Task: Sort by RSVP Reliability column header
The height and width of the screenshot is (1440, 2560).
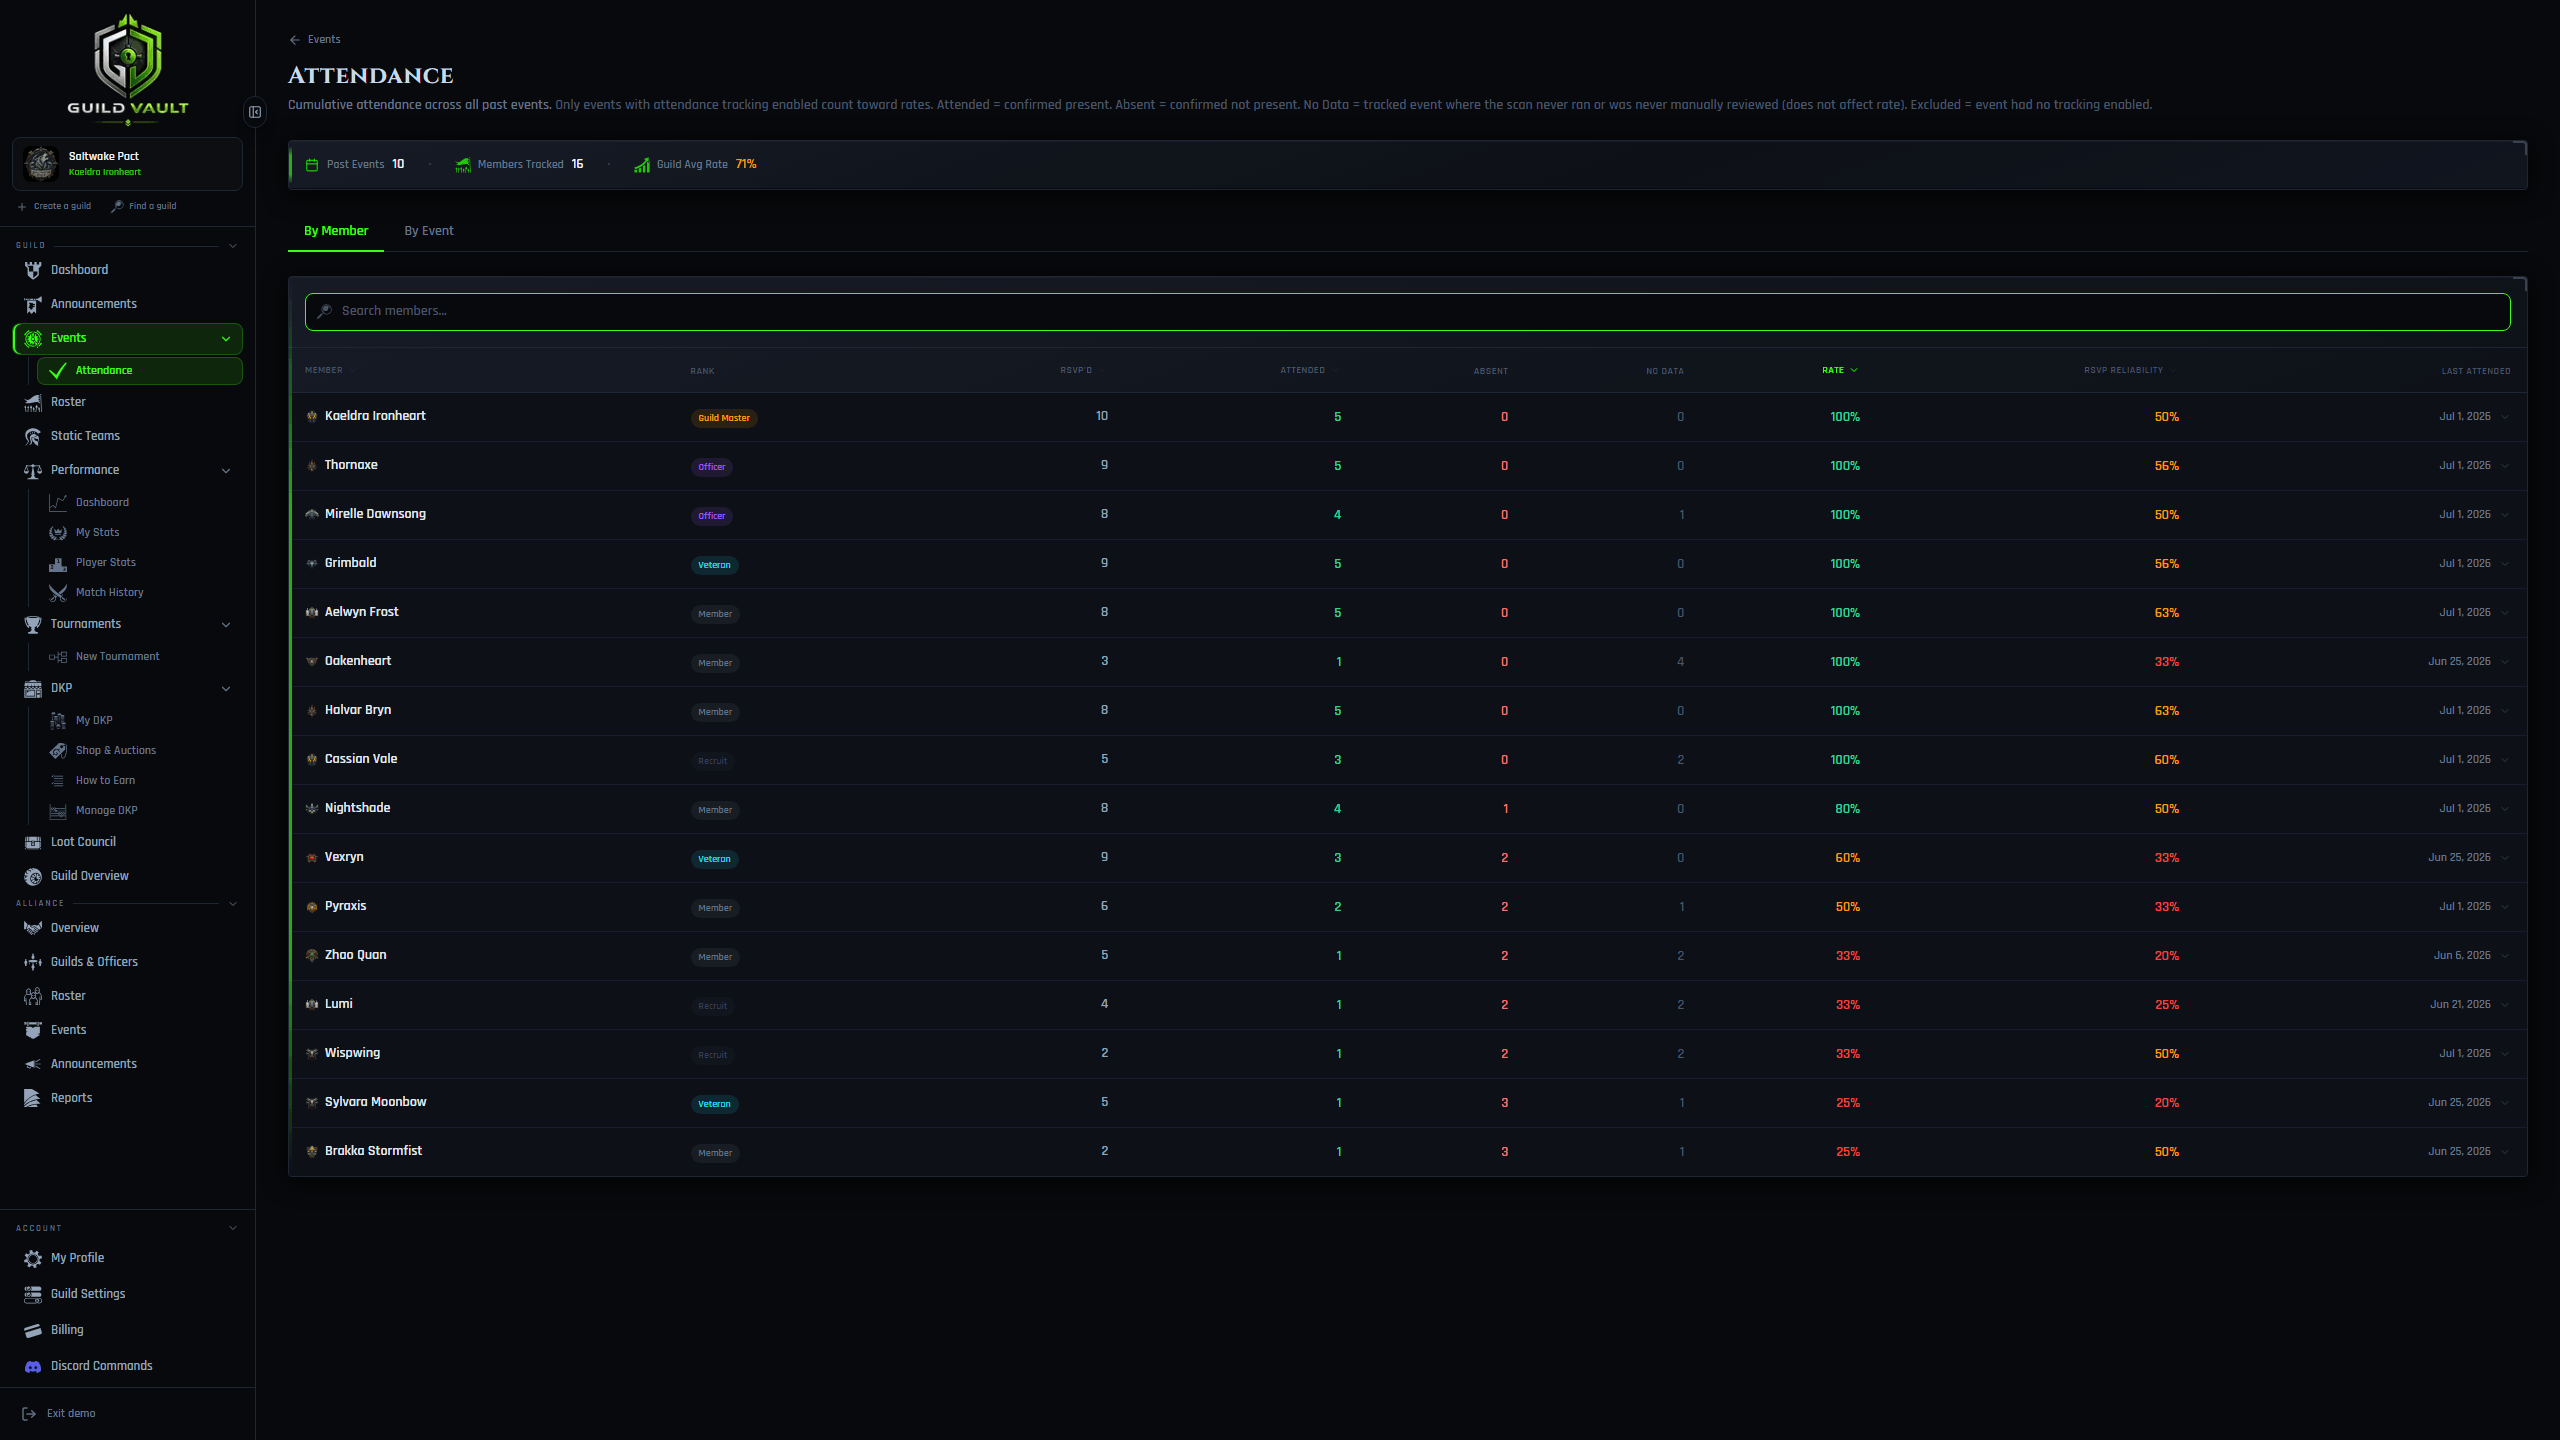Action: 2128,371
